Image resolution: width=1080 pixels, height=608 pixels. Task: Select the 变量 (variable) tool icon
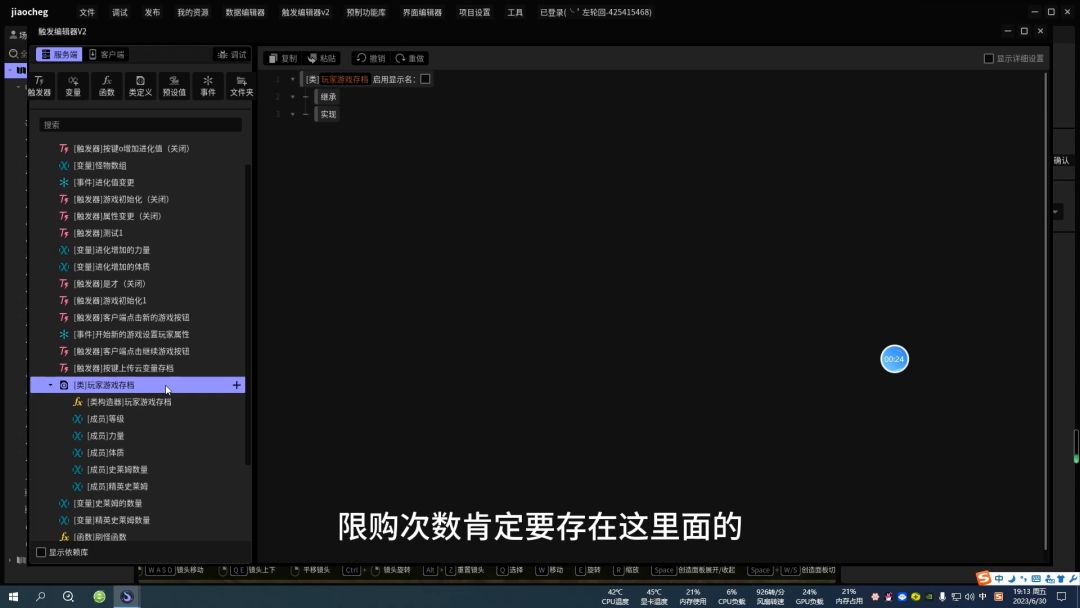pos(73,85)
